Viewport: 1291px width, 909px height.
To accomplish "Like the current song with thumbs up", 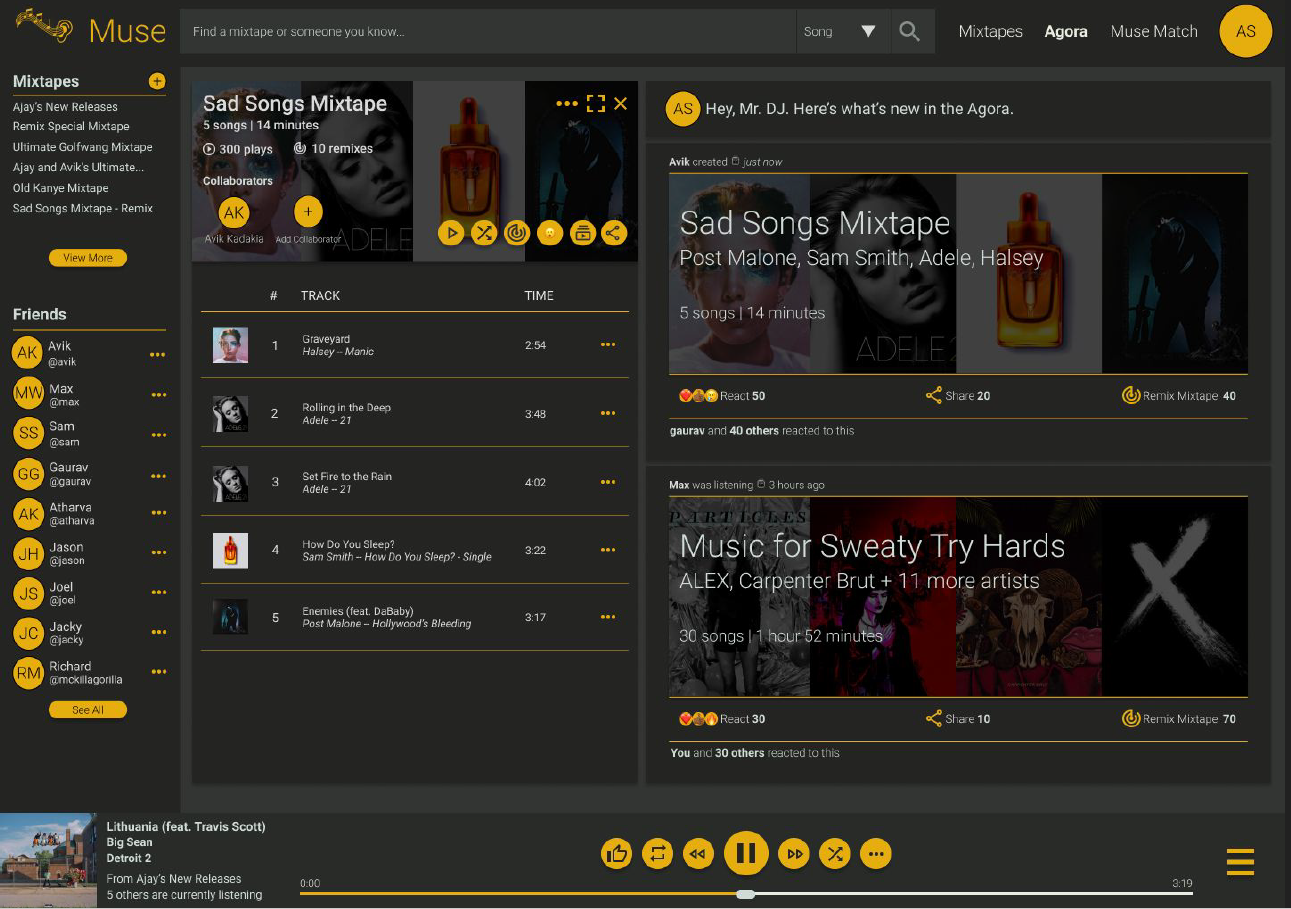I will coord(617,853).
